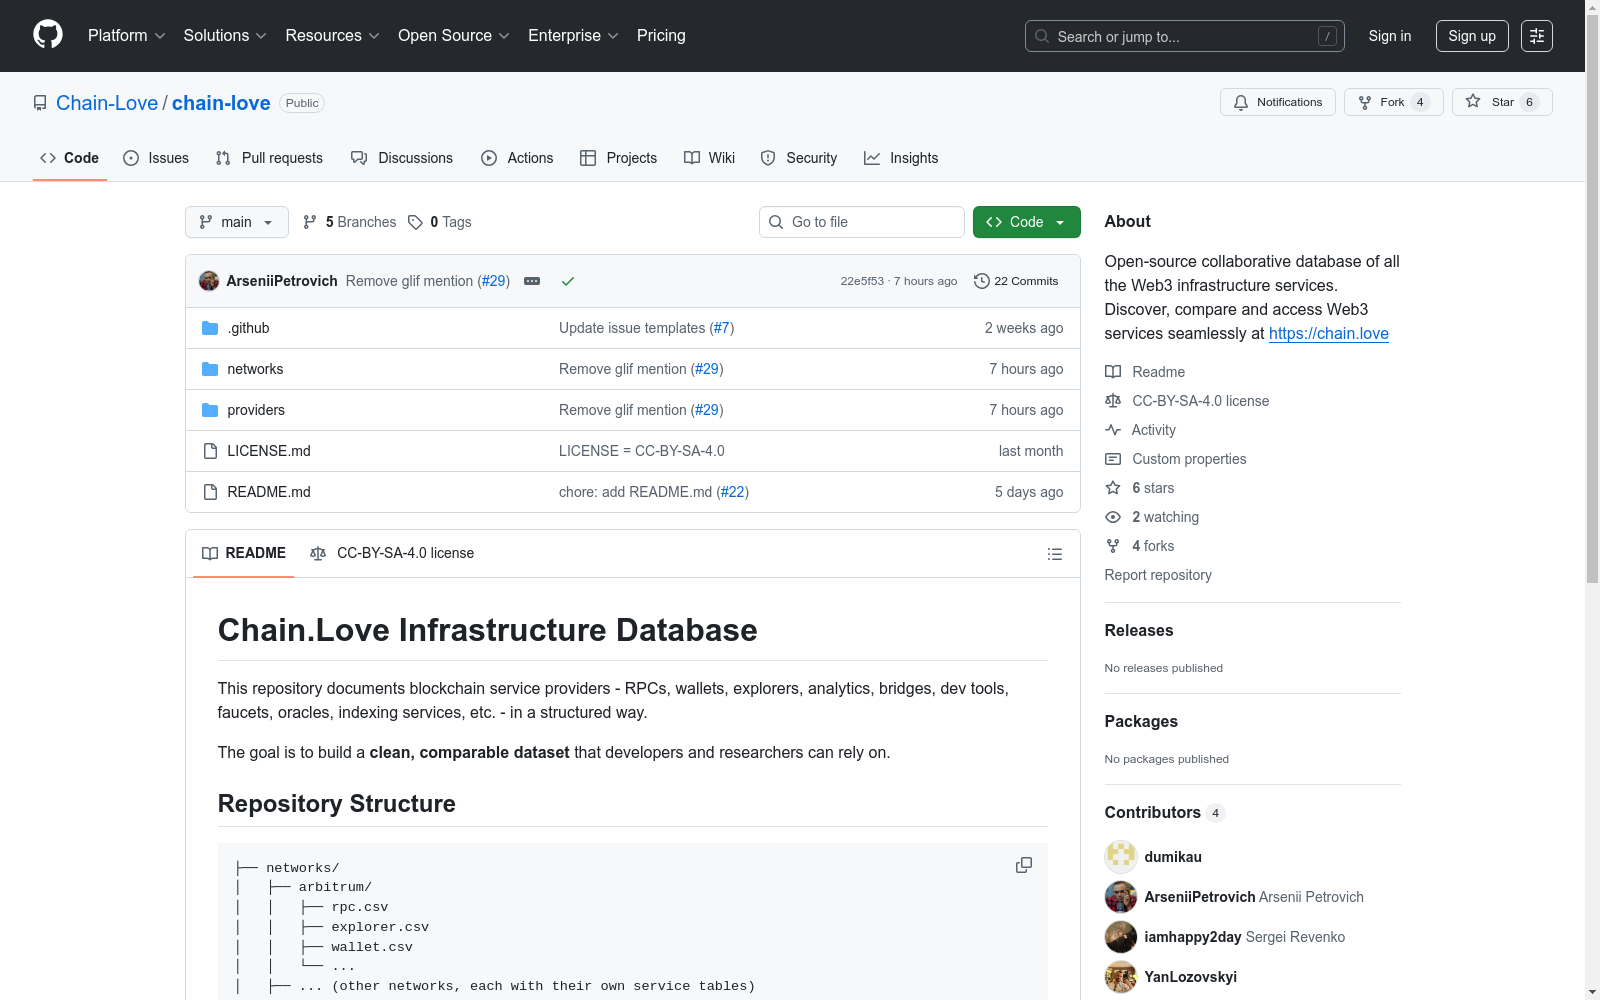The height and width of the screenshot is (1000, 1600).
Task: Switch to the Pull requests tab
Action: [x=269, y=158]
